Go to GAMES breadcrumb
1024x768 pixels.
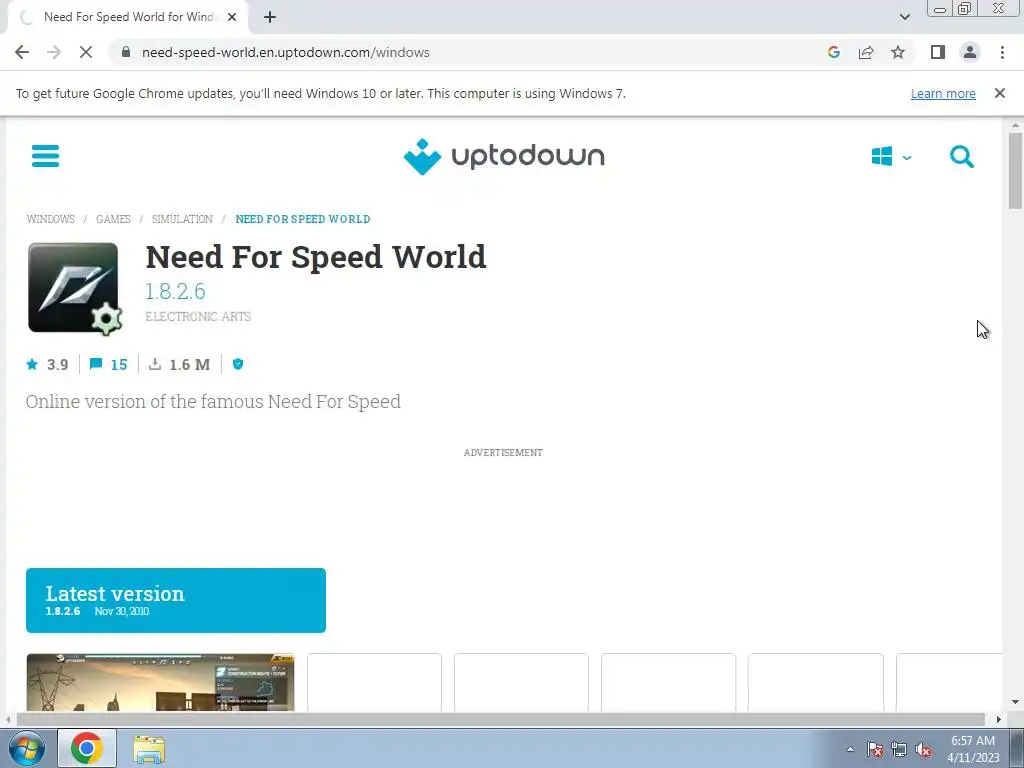[x=113, y=219]
